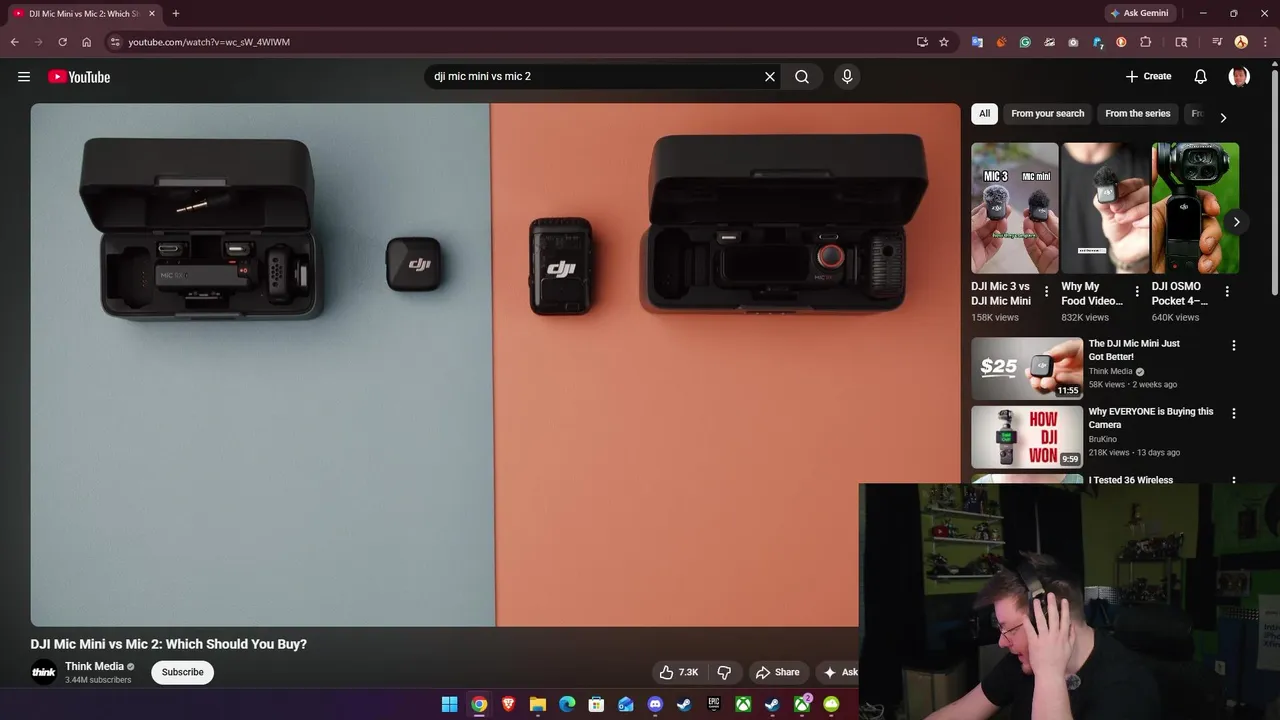This screenshot has width=1280, height=720.
Task: Open The DJI Mic Mini Just Got Better title
Action: [x=1134, y=350]
